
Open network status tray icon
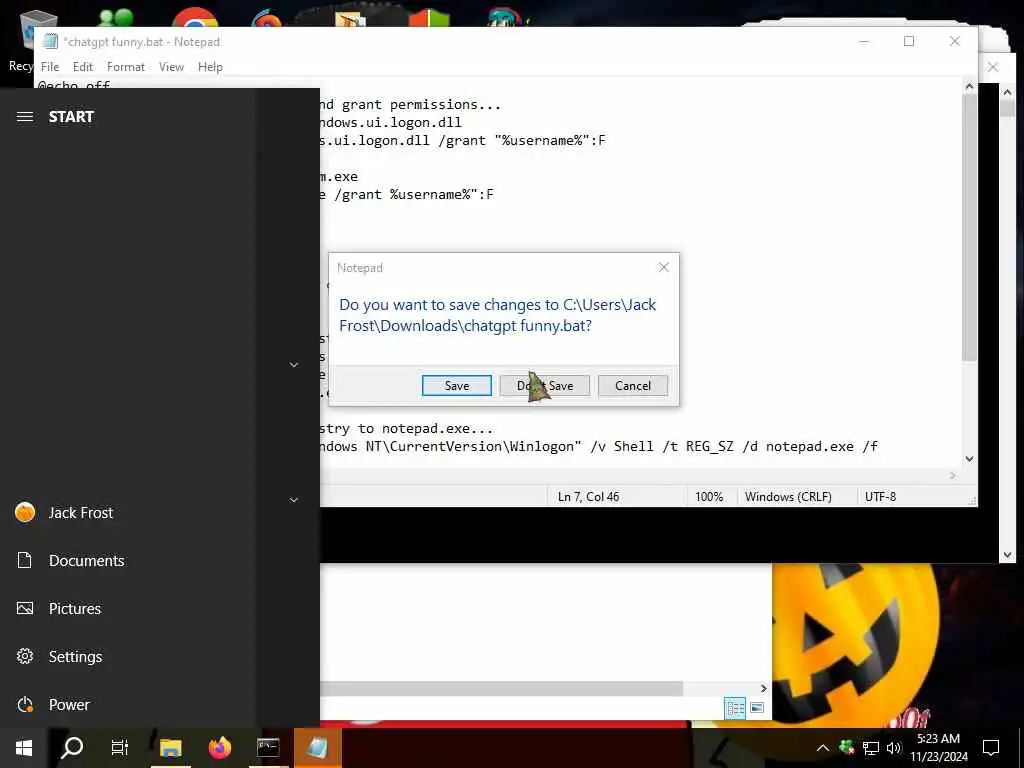pyautogui.click(x=871, y=748)
